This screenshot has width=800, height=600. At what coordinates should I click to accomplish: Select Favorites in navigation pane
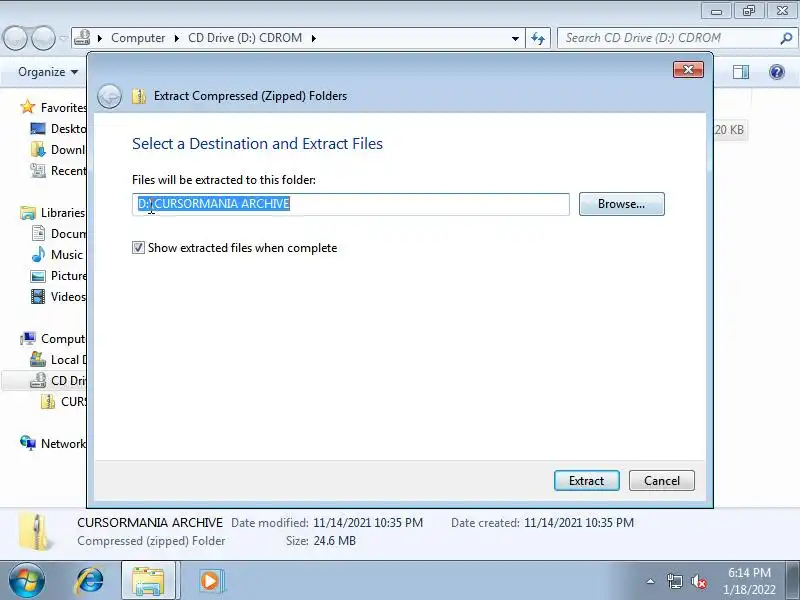pos(63,108)
